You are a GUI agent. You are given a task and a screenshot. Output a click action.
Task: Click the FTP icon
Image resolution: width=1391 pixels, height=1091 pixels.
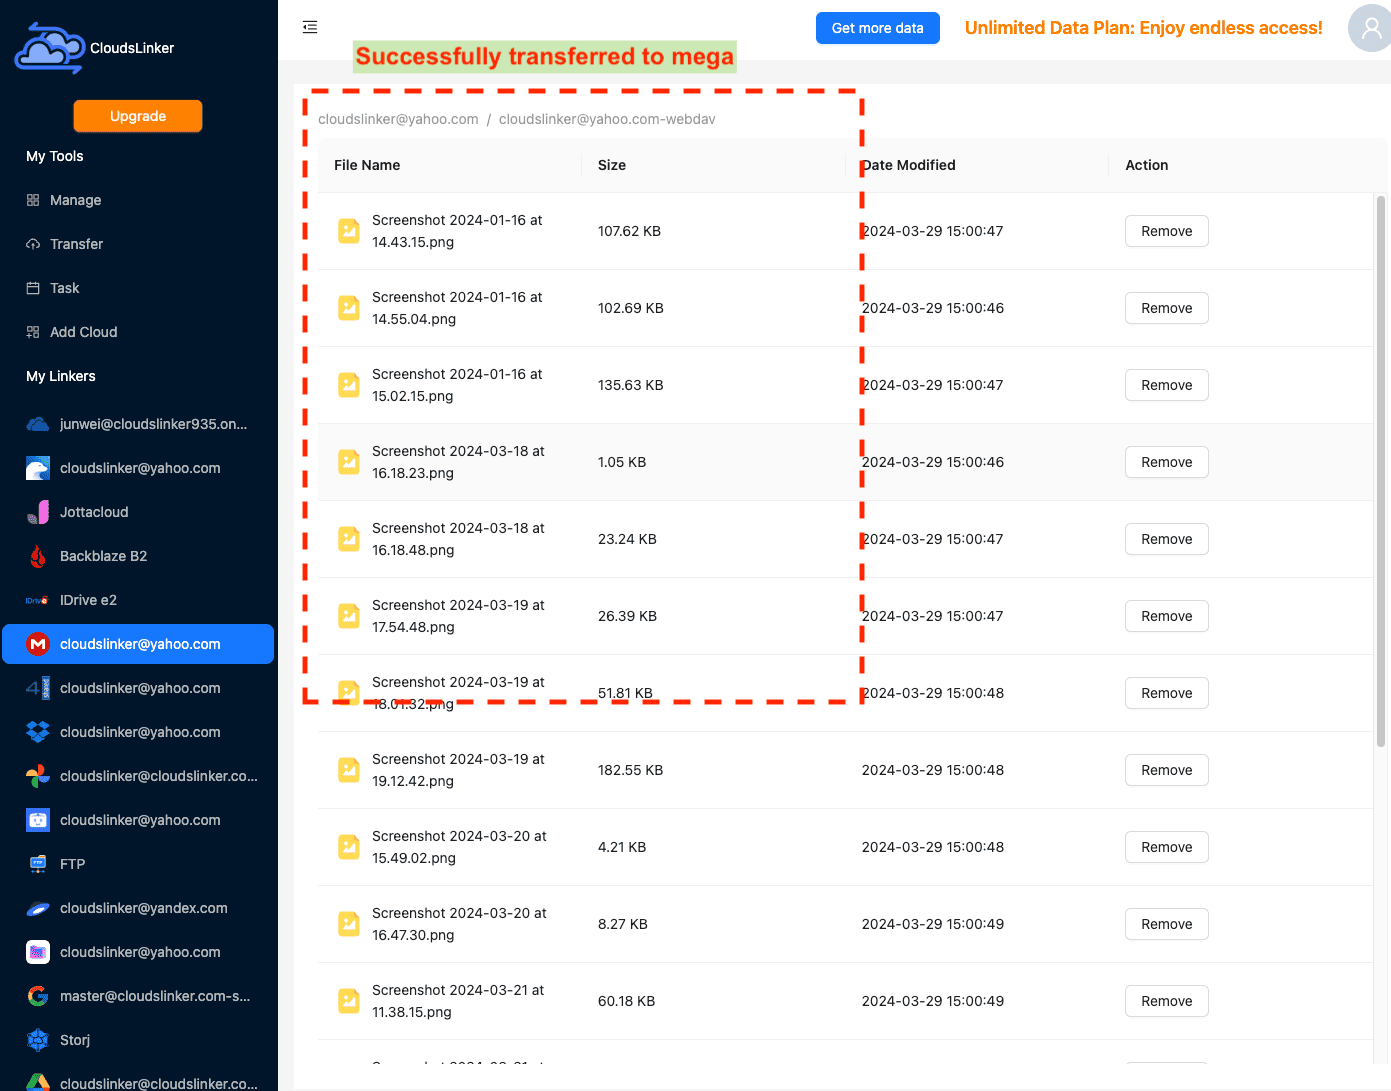38,864
